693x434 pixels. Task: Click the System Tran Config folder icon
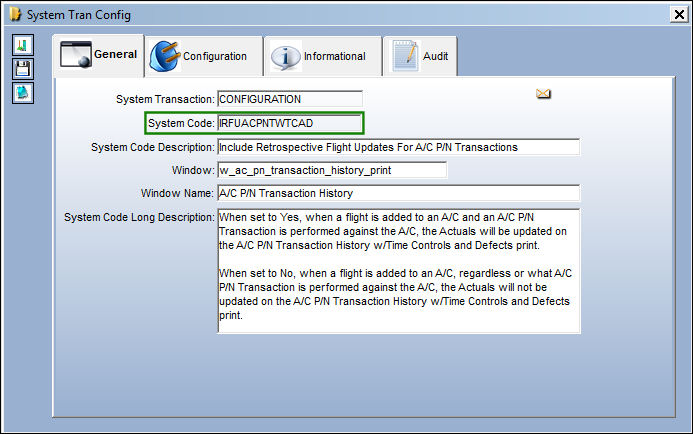click(x=15, y=15)
